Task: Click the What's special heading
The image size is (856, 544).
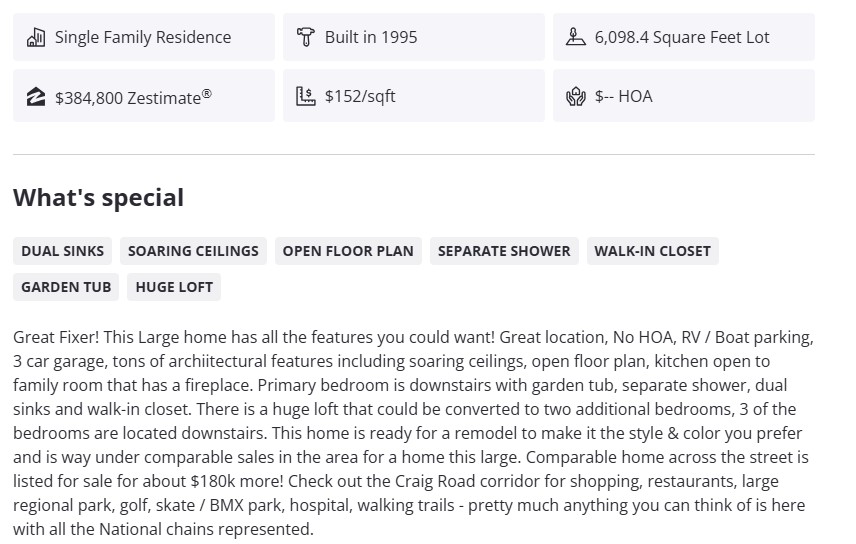Action: click(x=98, y=198)
